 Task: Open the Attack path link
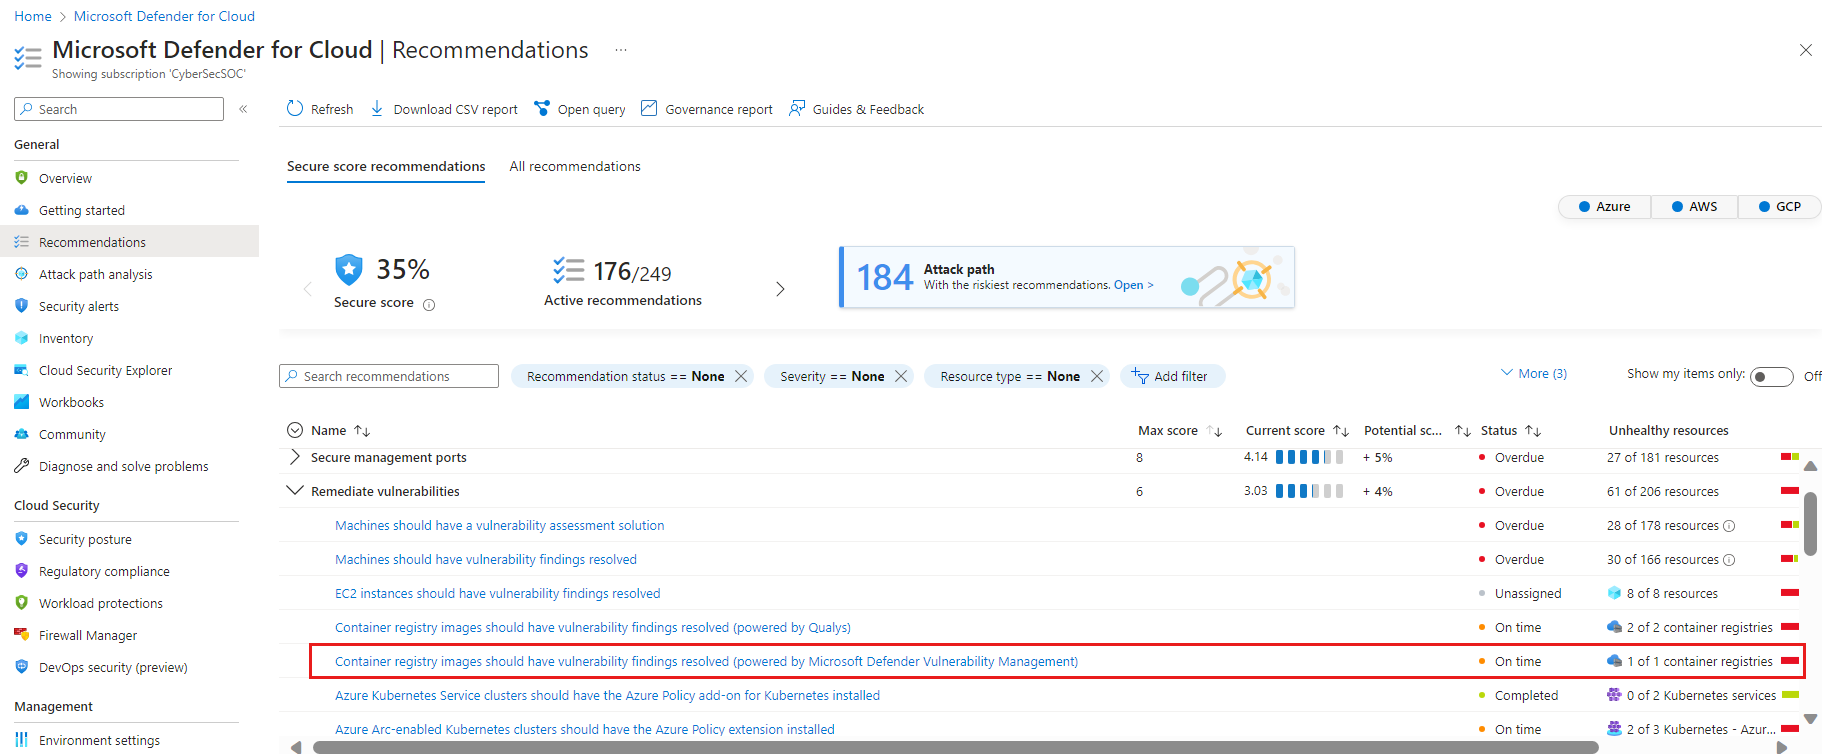click(x=1133, y=285)
